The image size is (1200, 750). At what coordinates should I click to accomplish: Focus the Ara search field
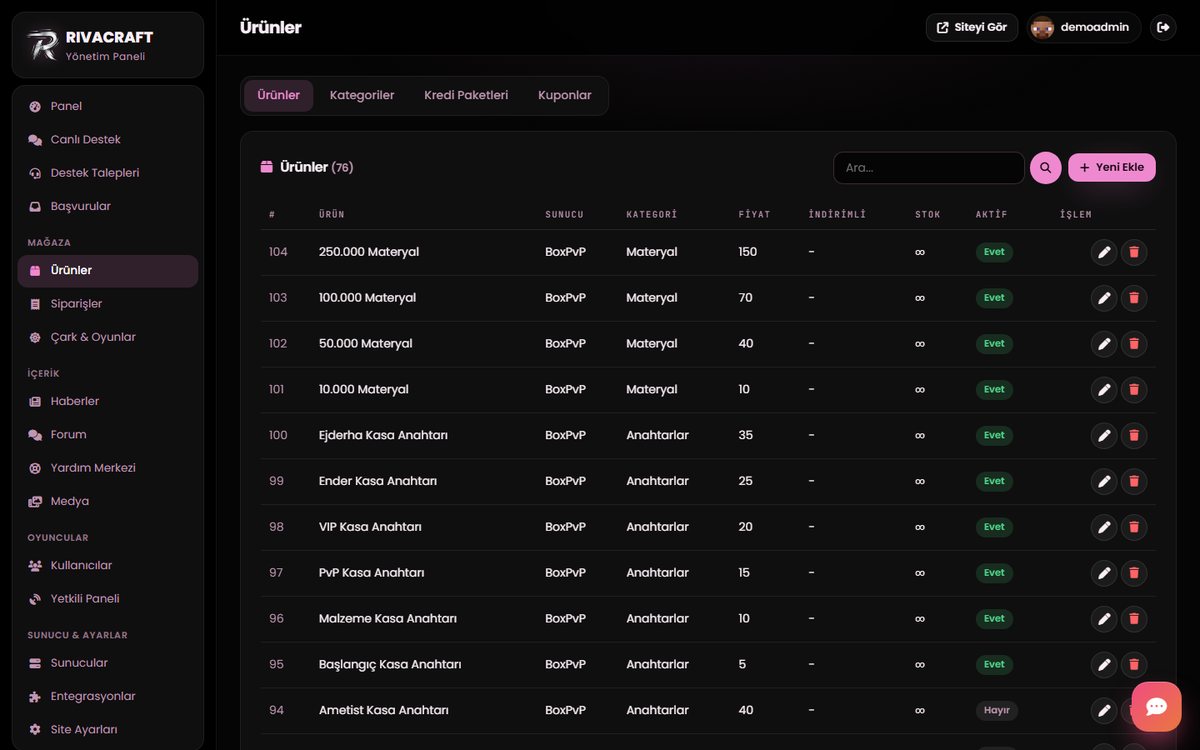(x=928, y=168)
